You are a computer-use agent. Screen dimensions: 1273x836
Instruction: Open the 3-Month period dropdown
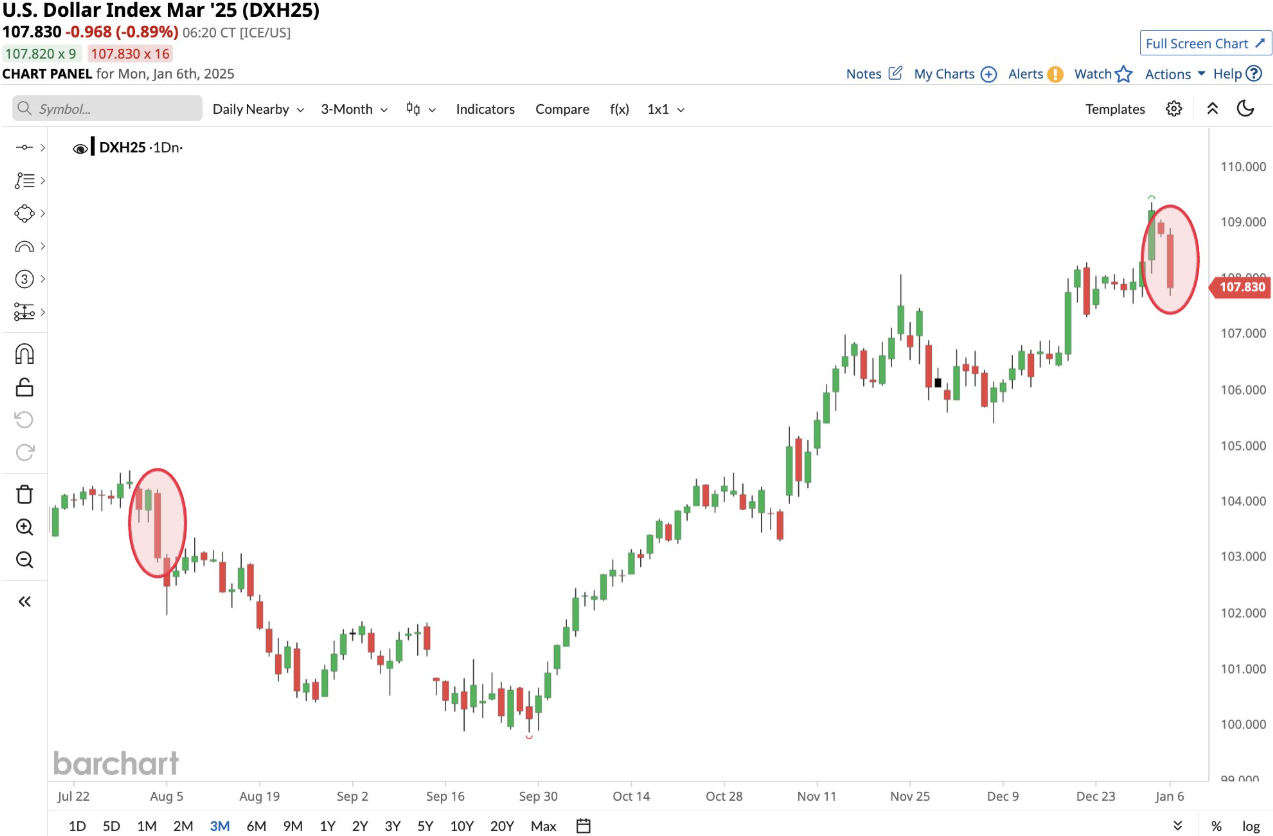click(x=354, y=109)
